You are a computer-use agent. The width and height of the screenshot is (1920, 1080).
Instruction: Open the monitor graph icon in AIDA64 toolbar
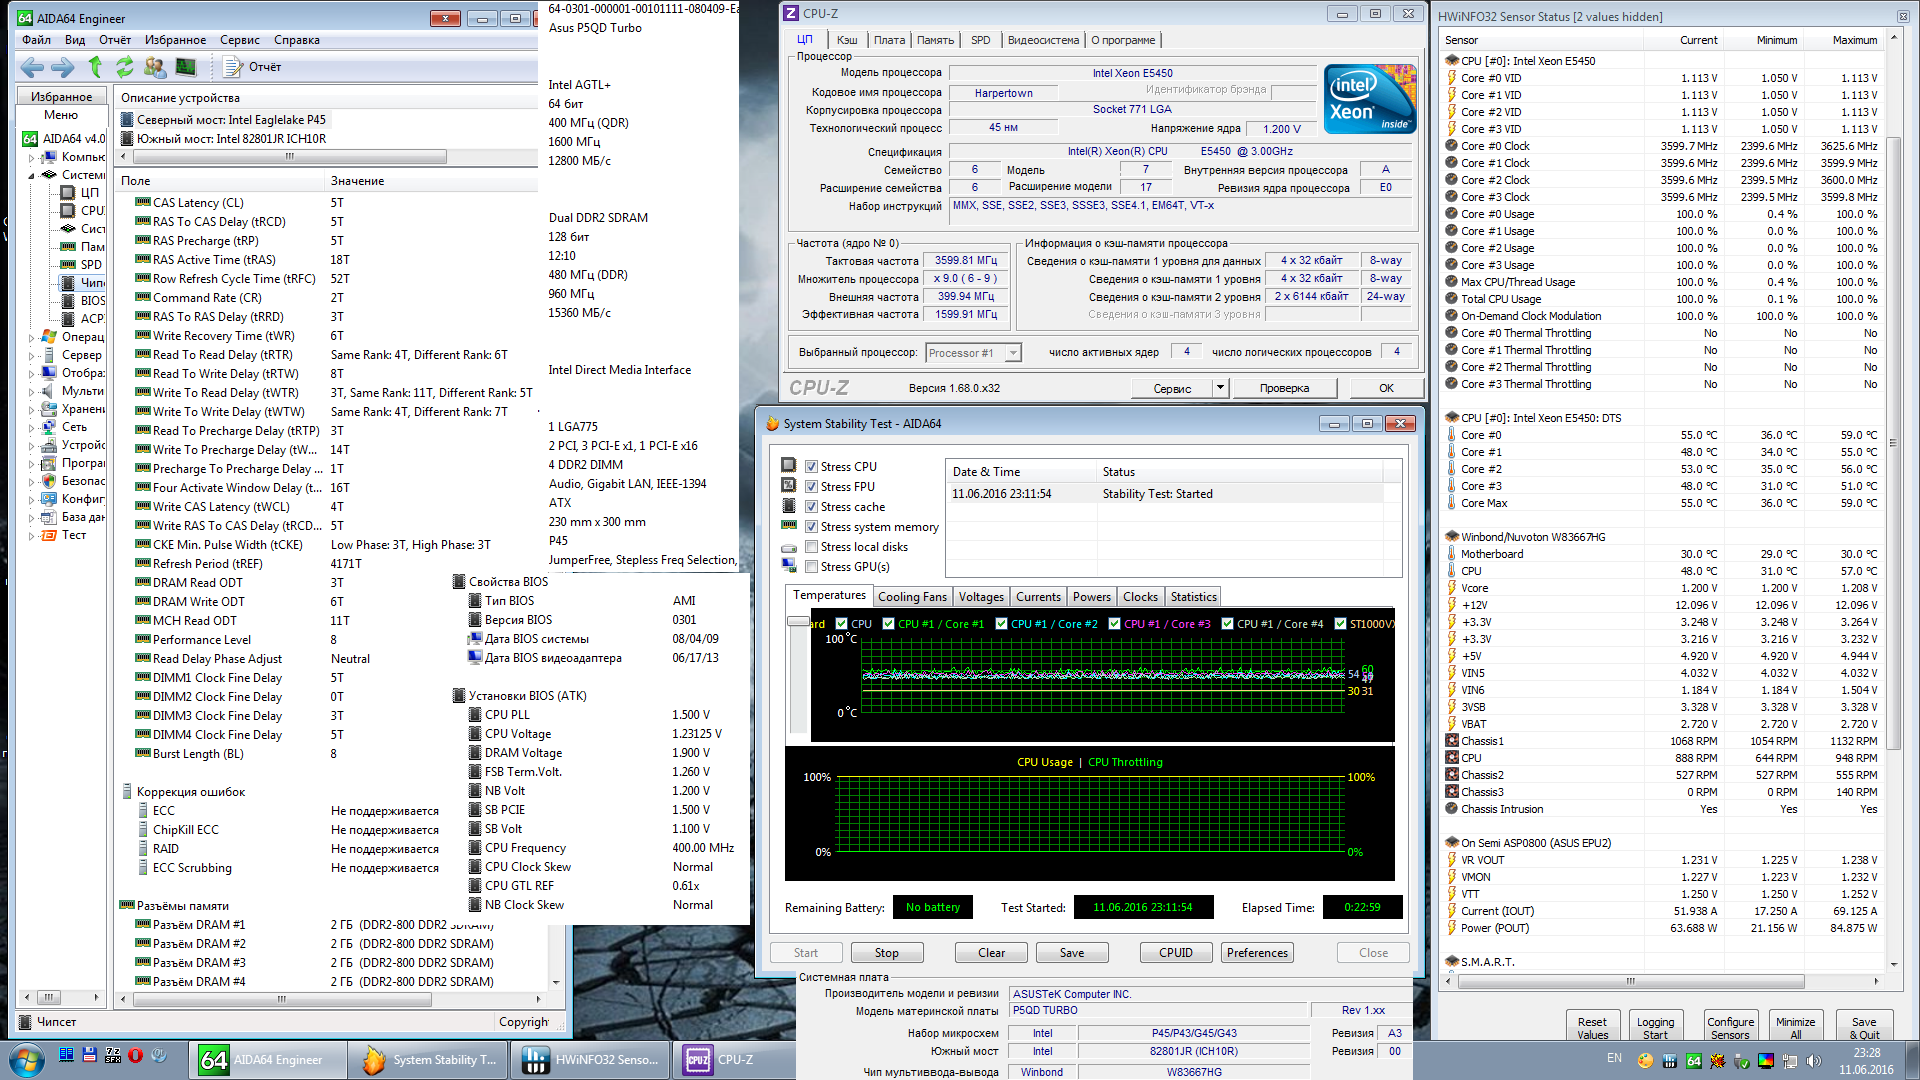[186, 67]
